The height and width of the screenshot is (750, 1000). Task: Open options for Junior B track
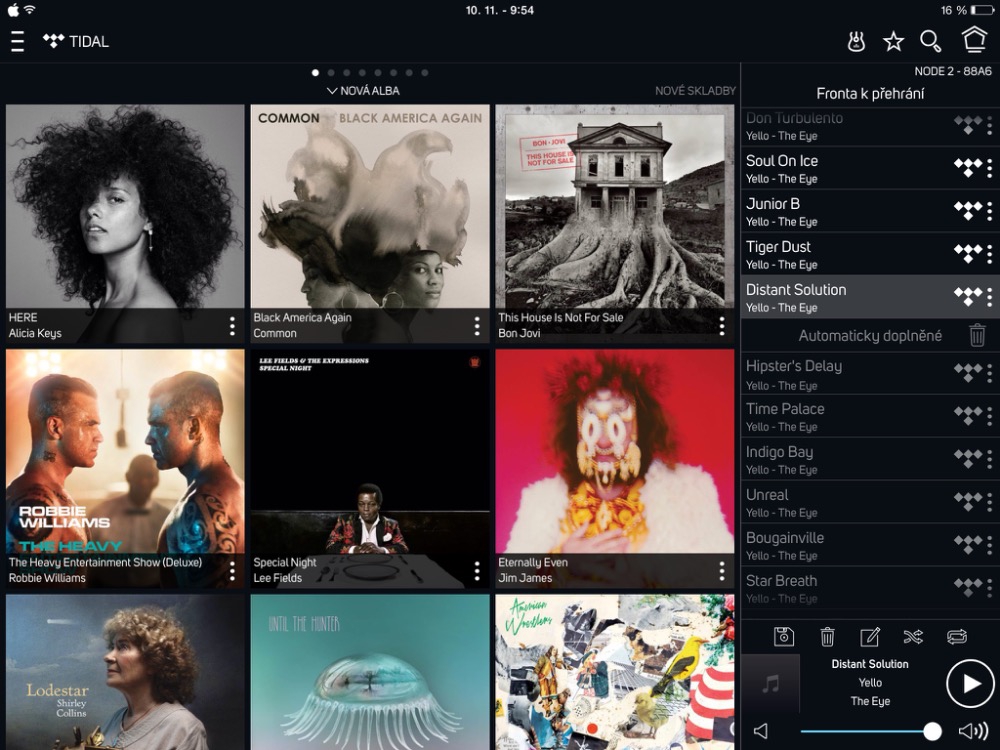[x=989, y=211]
